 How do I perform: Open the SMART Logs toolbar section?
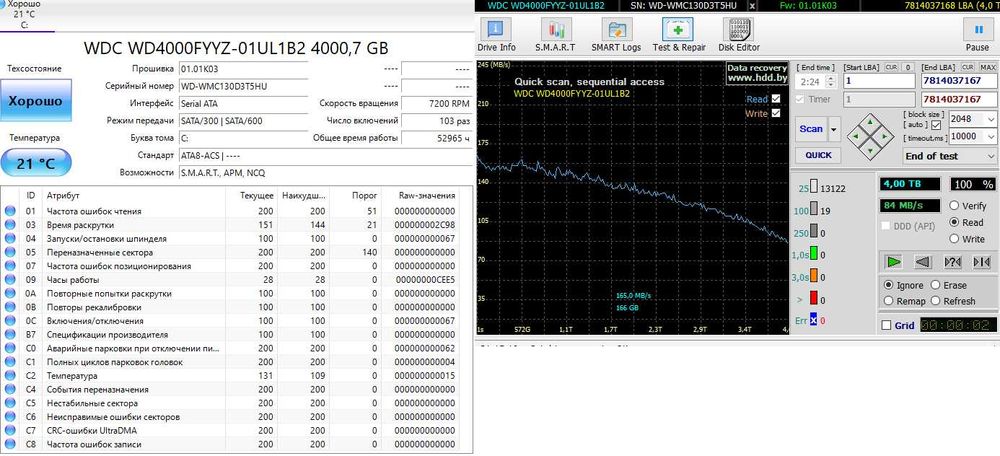[616, 34]
